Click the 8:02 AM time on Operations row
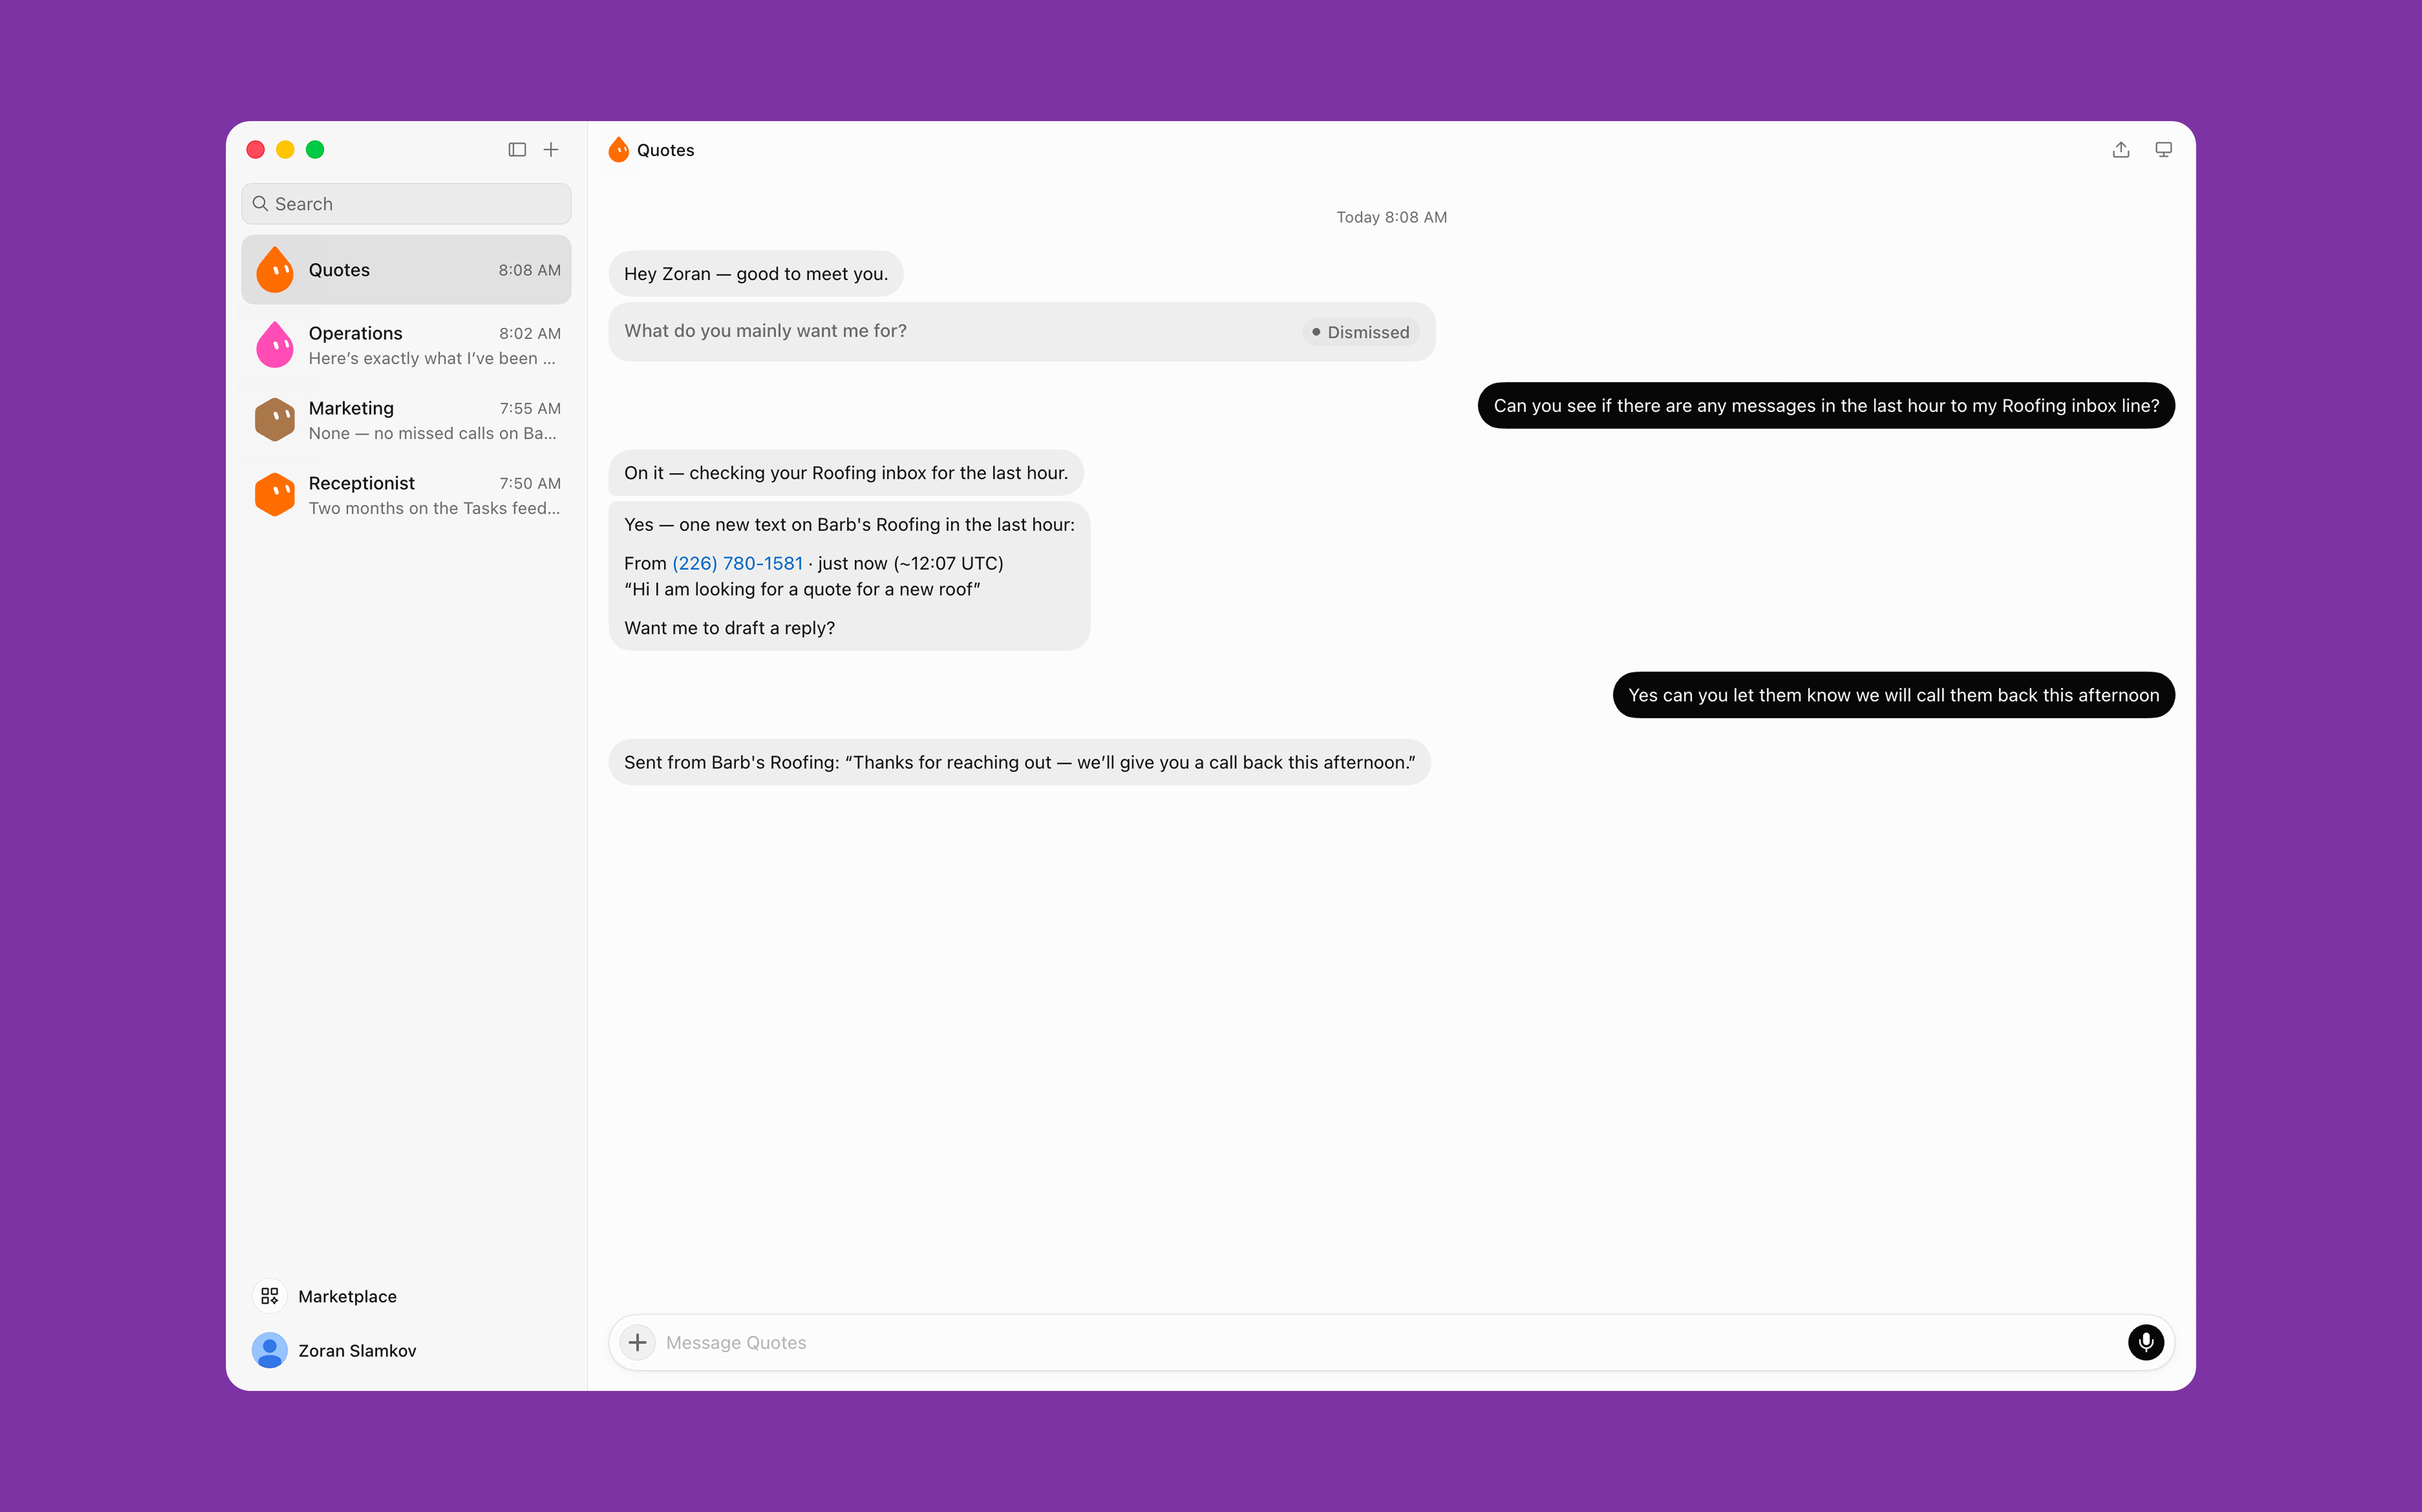 pyautogui.click(x=530, y=333)
